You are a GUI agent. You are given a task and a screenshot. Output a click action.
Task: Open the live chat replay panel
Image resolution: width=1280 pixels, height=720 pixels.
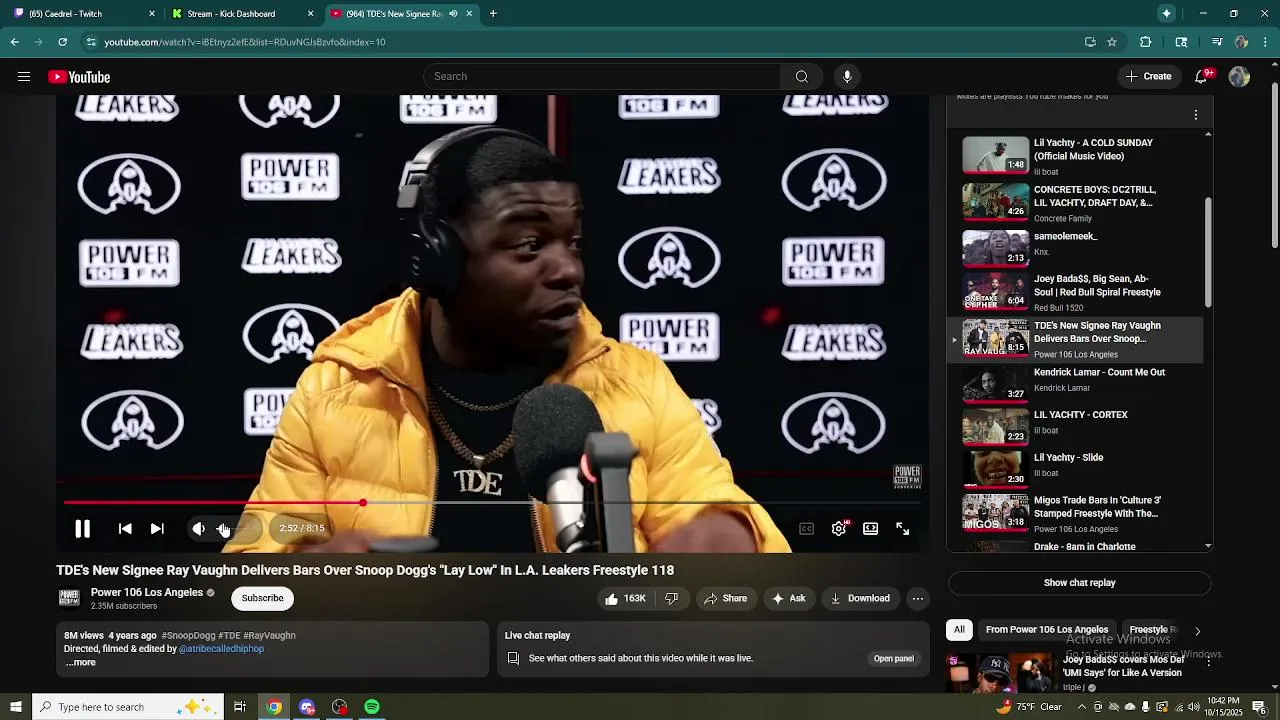tap(894, 659)
